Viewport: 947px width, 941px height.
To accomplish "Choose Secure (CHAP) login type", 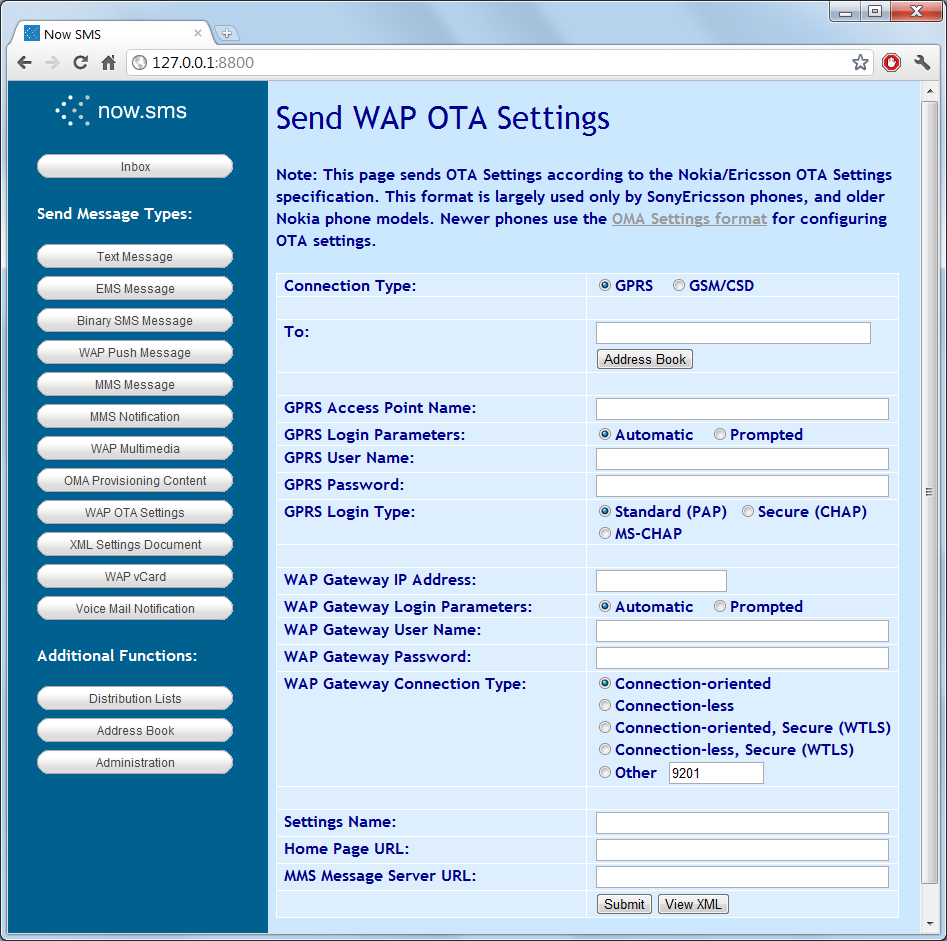I will 748,512.
